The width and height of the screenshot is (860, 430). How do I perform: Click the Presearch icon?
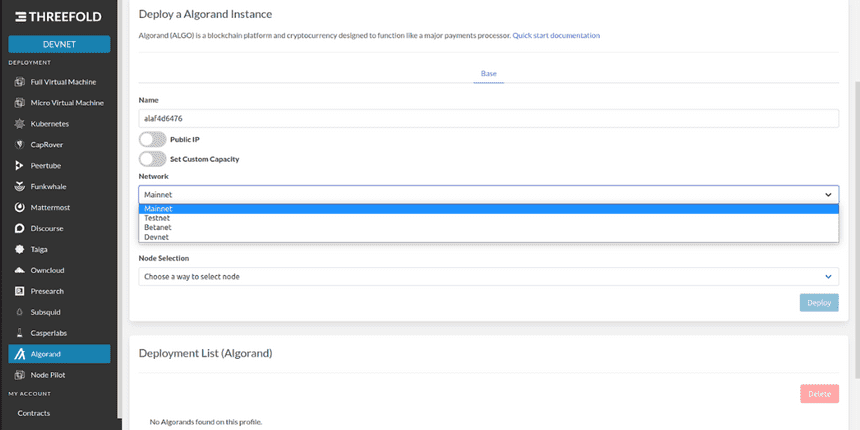click(20, 291)
